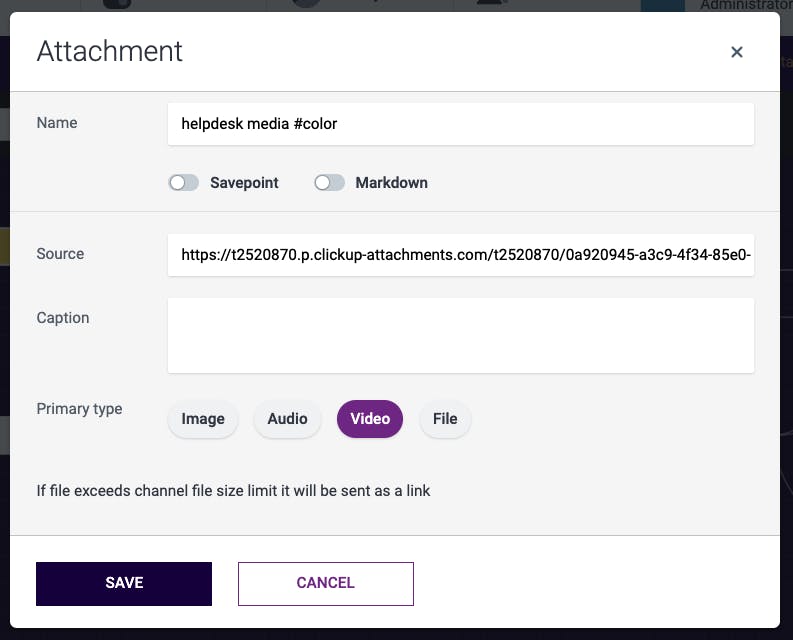Click the Source field label
The height and width of the screenshot is (640, 793).
coord(60,254)
